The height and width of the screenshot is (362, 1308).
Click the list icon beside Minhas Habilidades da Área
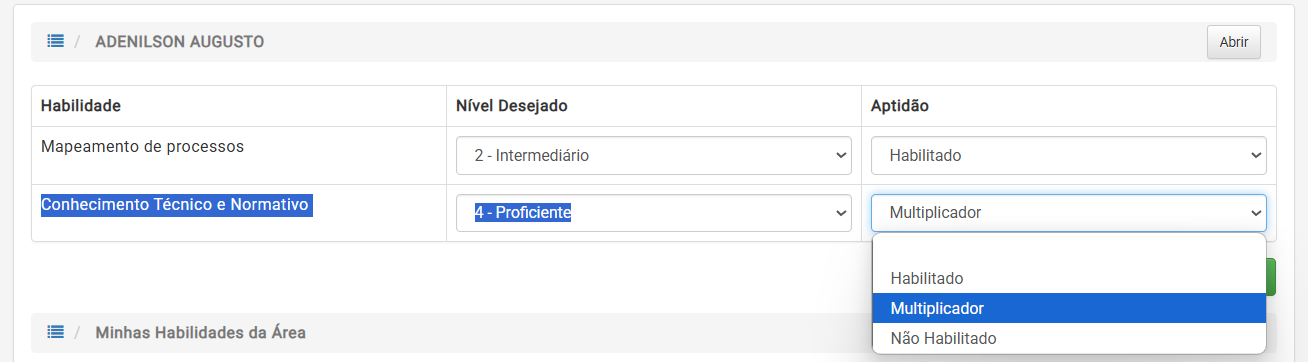click(55, 332)
